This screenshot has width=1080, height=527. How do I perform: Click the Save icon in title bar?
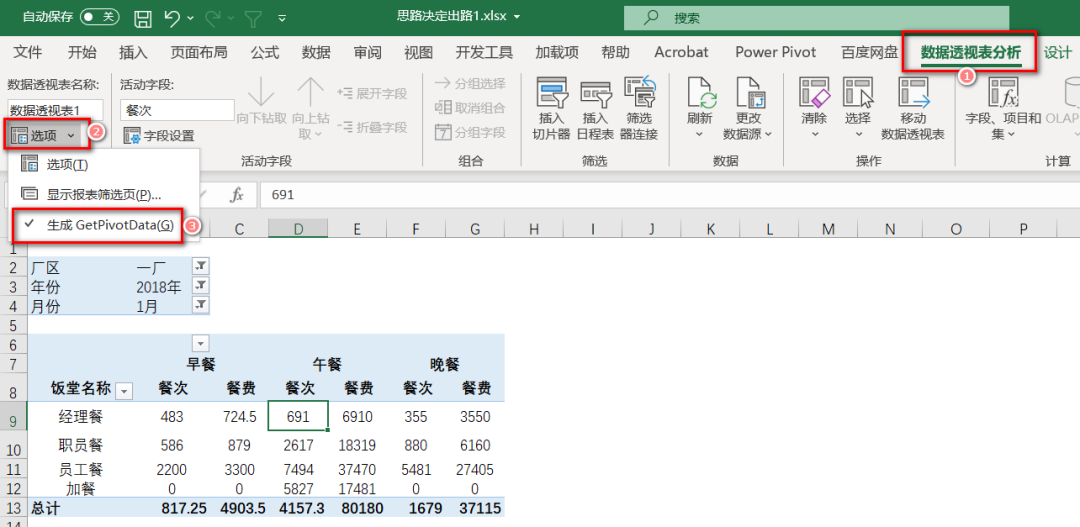coord(142,18)
